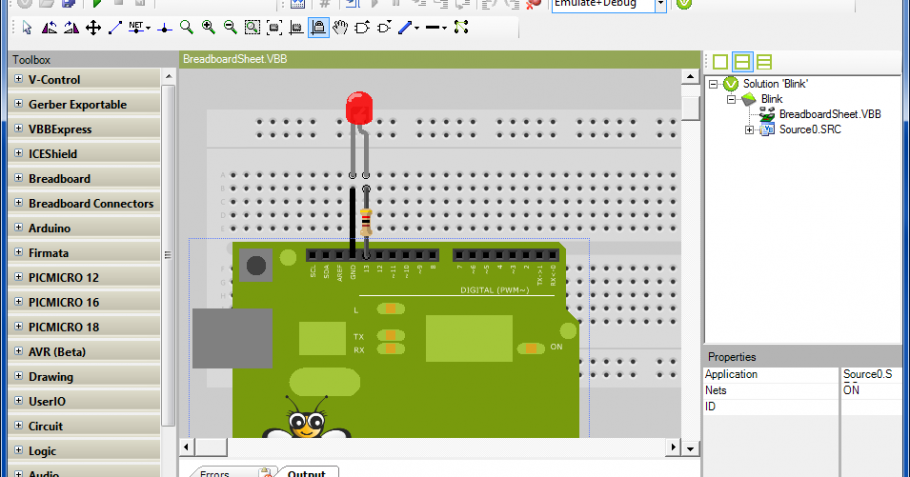The width and height of the screenshot is (910, 477).
Task: Switch to three pane layout icon
Action: click(x=764, y=62)
